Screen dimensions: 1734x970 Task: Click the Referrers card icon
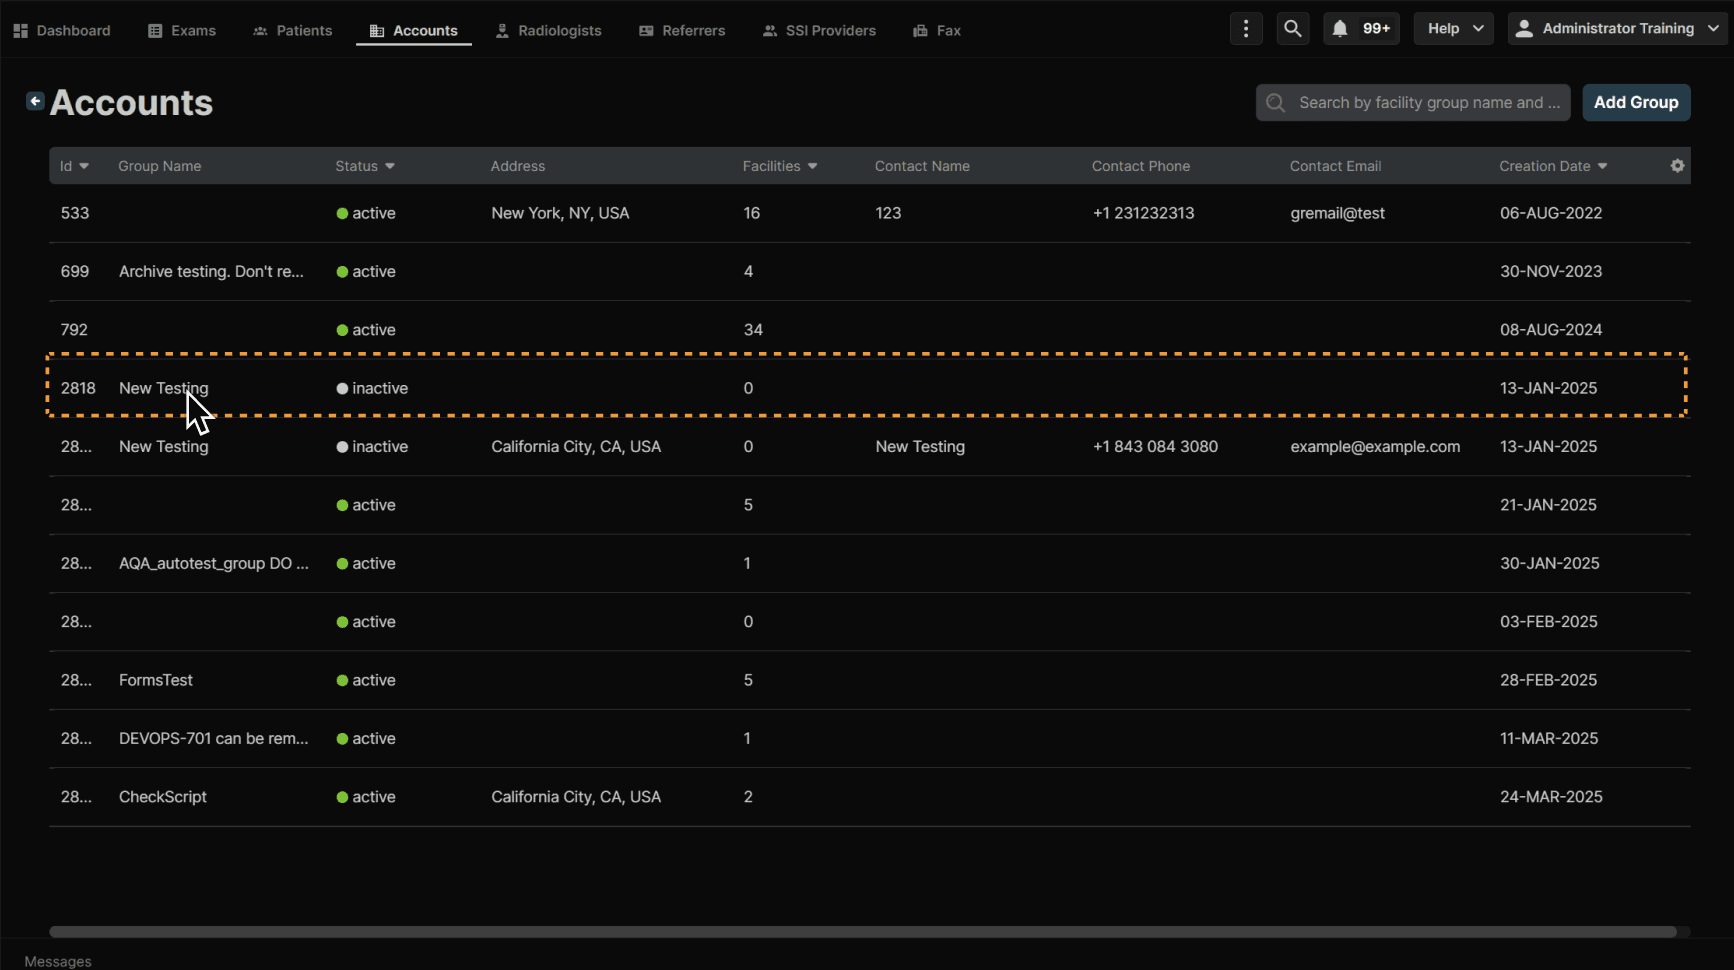coord(646,31)
